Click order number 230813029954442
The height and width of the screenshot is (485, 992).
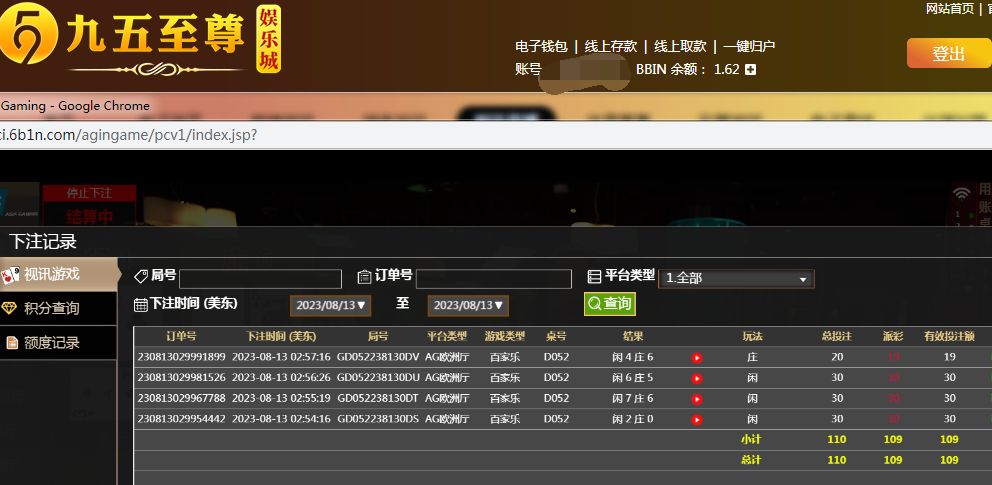pos(182,419)
